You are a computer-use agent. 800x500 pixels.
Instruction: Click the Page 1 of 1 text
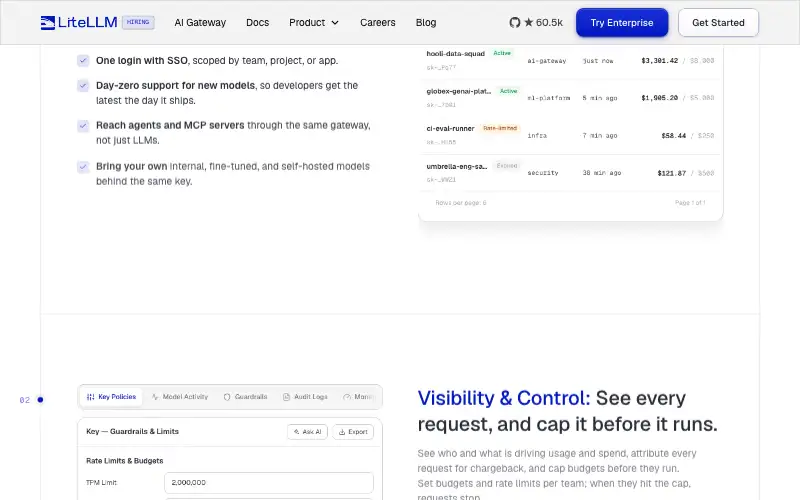[x=690, y=203]
